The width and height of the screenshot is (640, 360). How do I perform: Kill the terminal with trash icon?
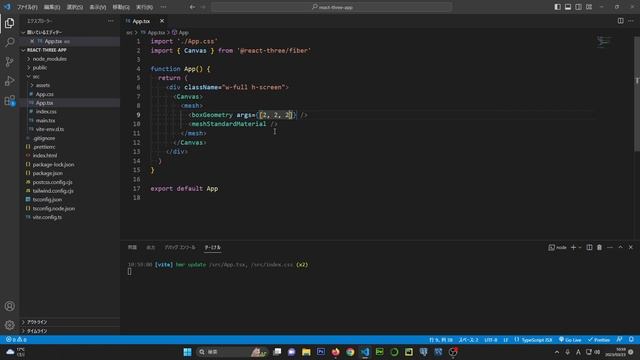(599, 247)
